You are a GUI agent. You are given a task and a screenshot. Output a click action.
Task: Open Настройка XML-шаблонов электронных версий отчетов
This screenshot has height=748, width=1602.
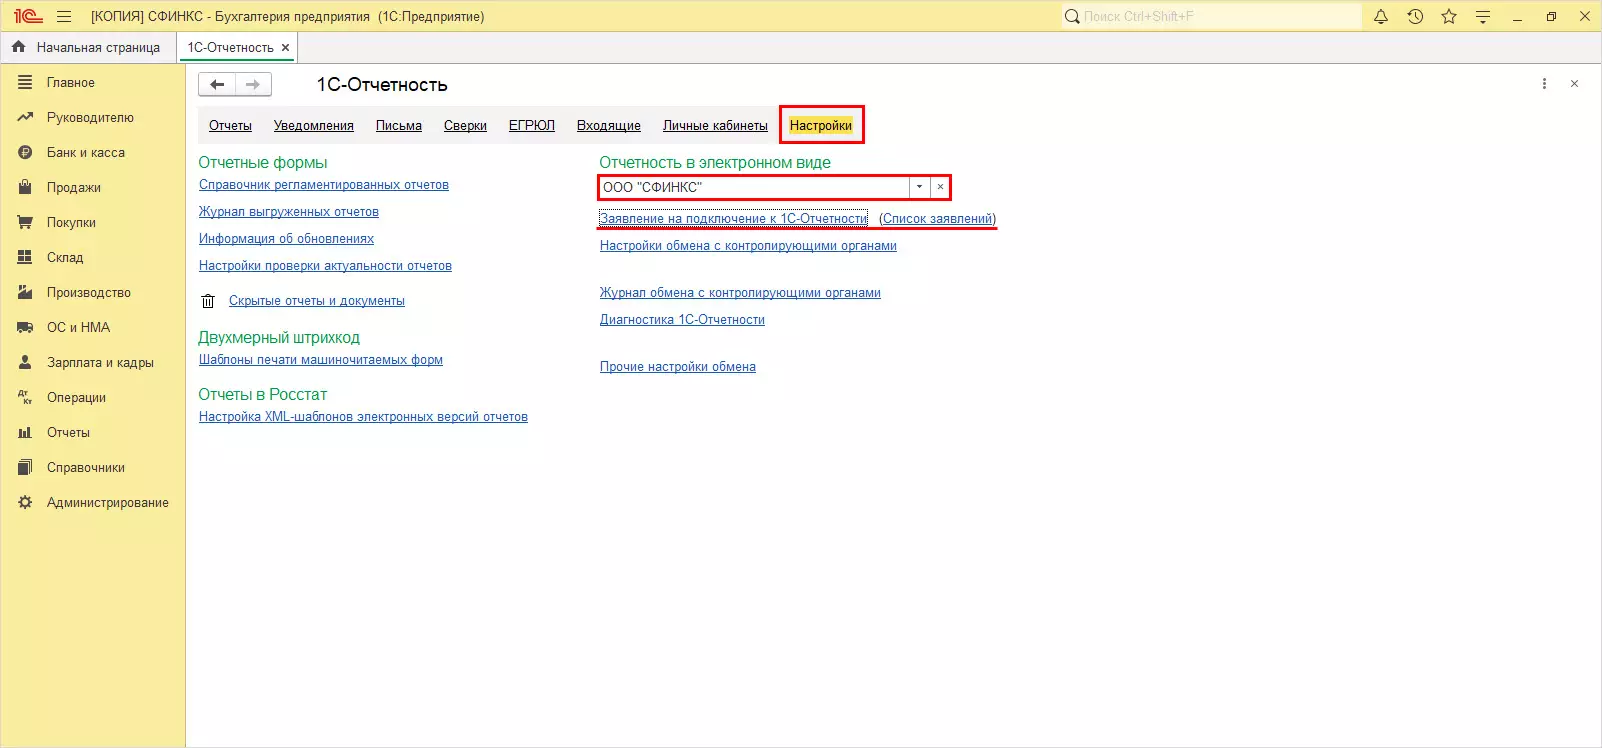click(x=363, y=417)
